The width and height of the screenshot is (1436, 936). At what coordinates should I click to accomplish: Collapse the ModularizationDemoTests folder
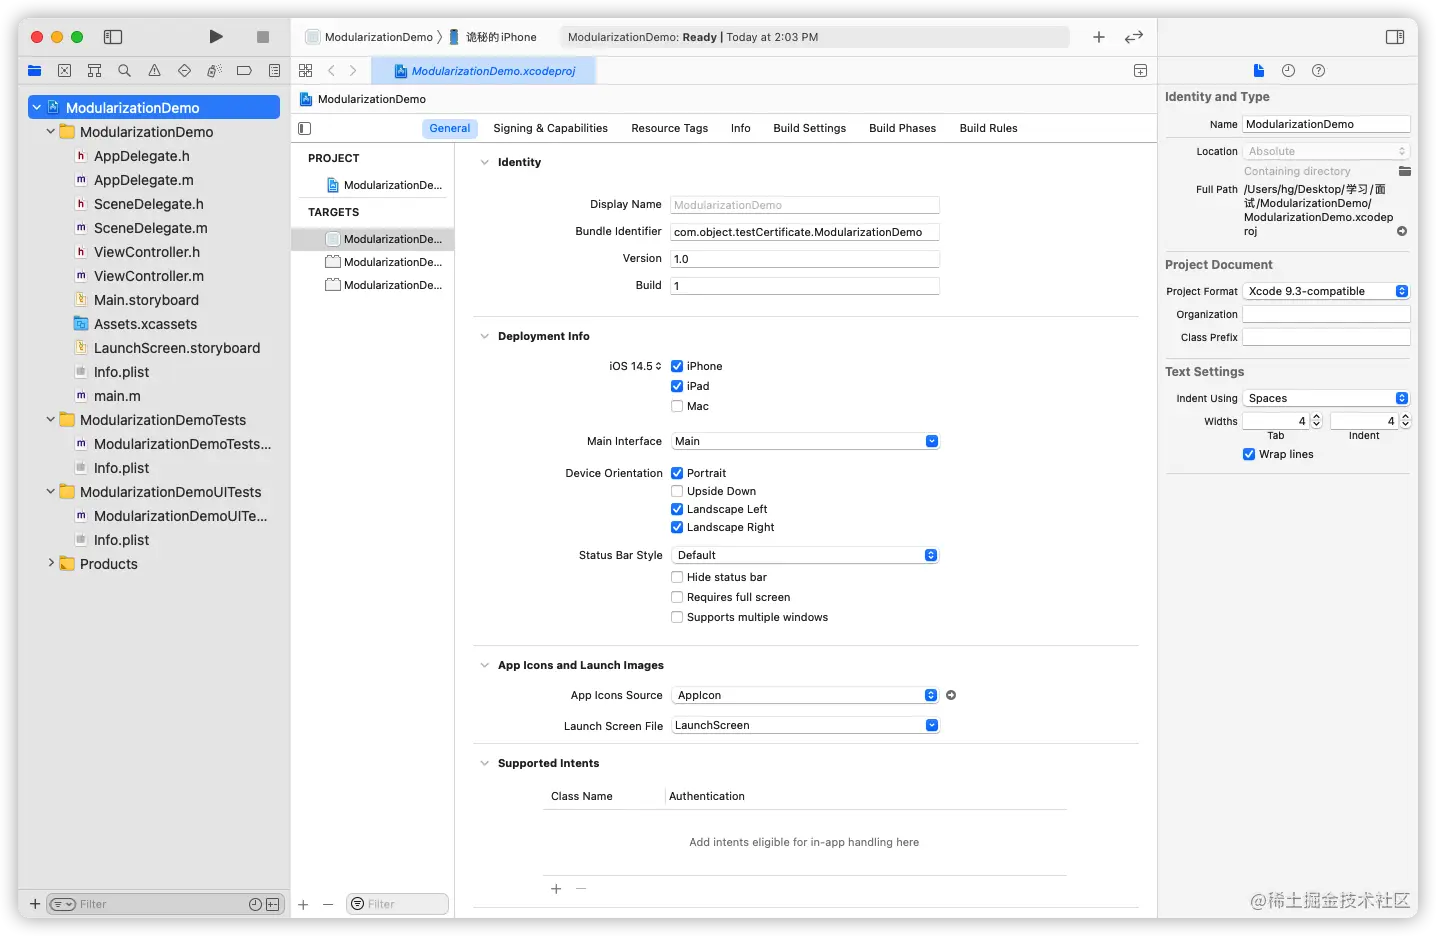[51, 420]
